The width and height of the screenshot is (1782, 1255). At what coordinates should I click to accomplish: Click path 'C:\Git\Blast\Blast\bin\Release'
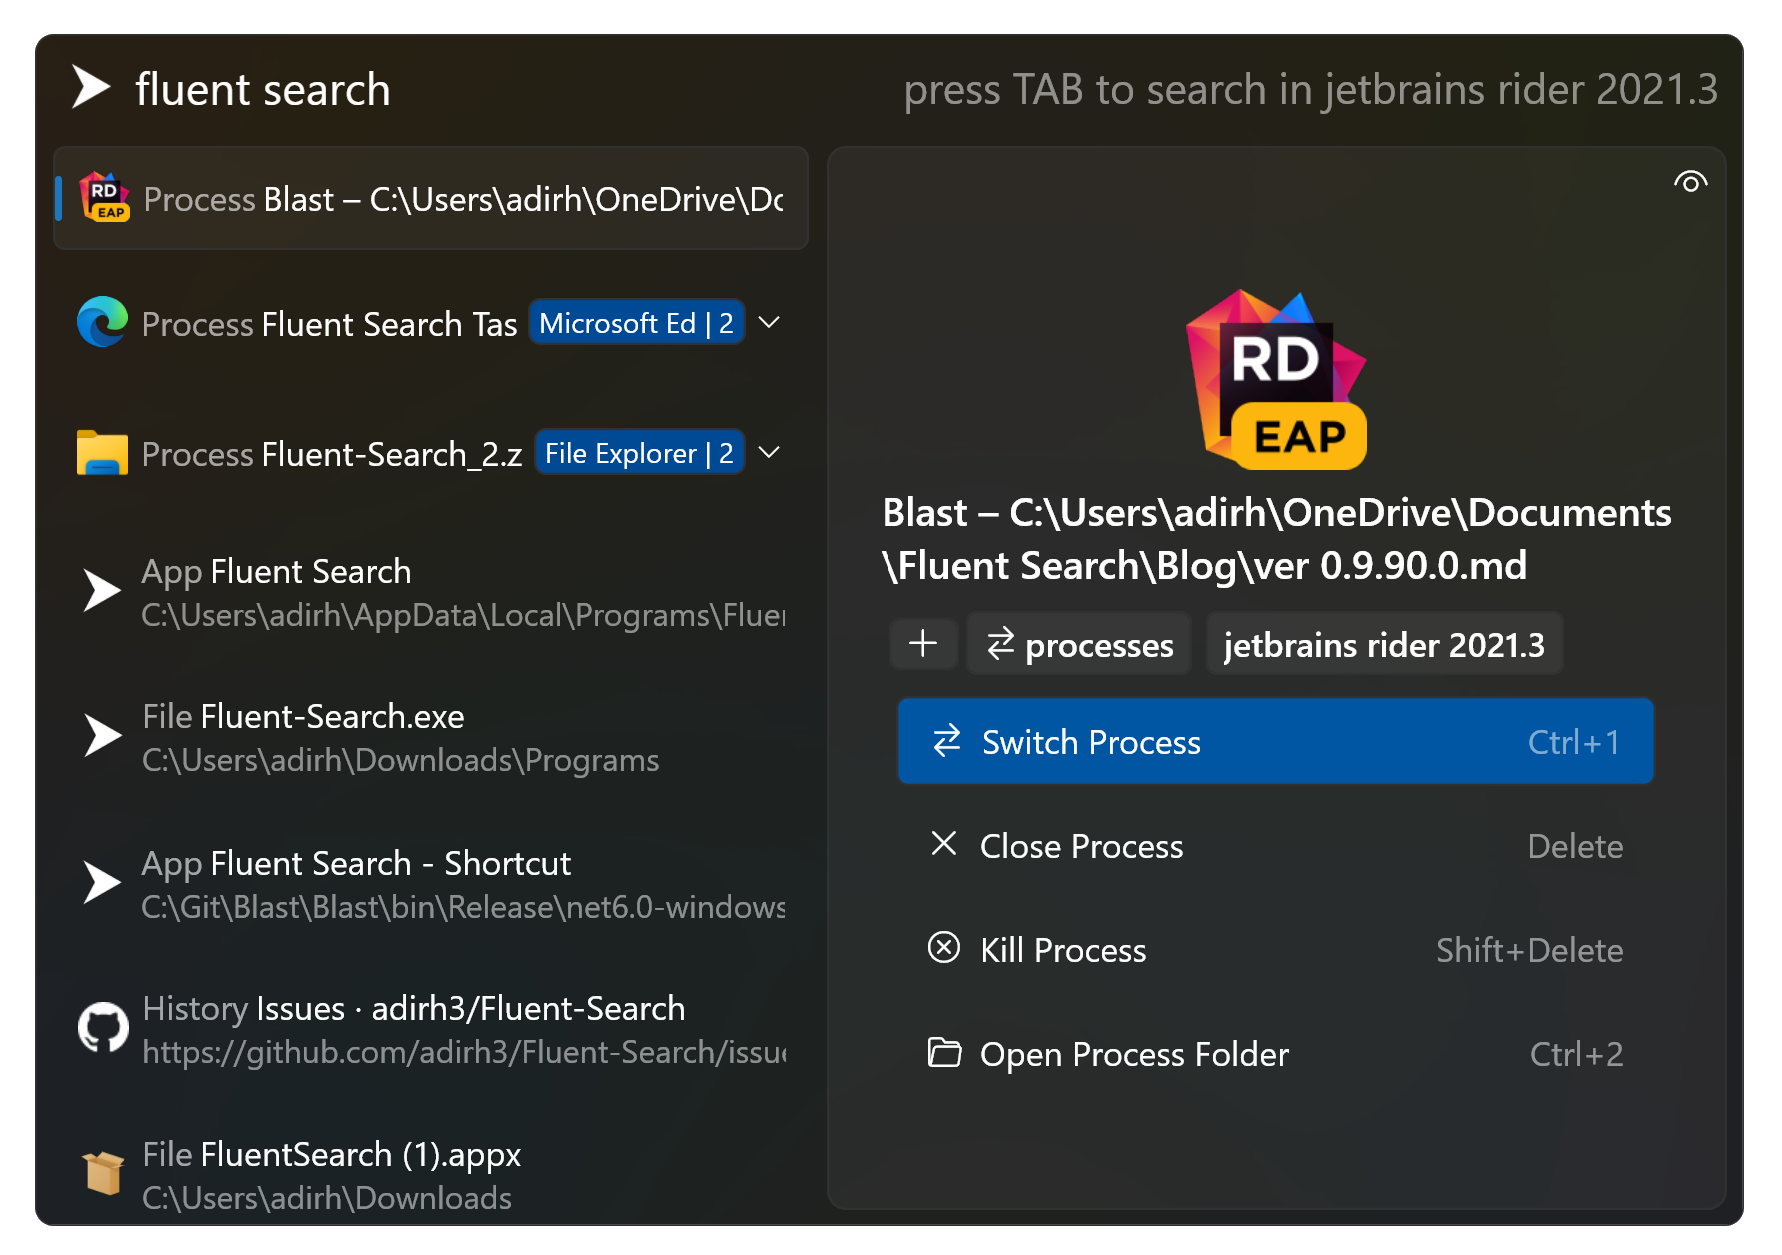(463, 907)
